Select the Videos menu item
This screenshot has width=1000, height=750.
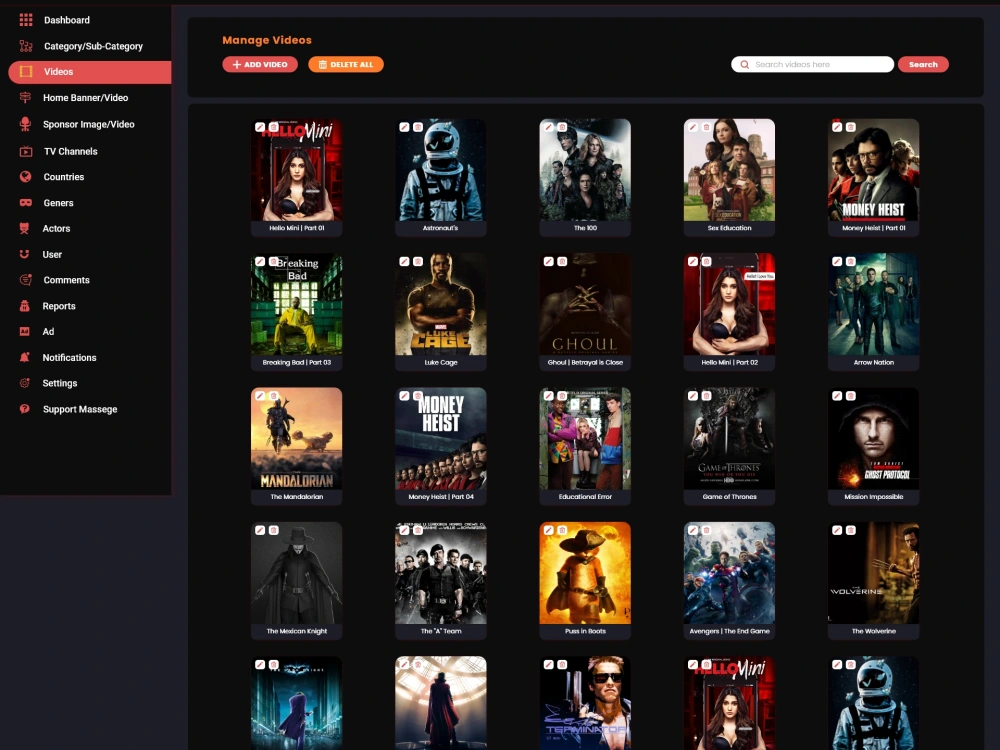pos(89,71)
